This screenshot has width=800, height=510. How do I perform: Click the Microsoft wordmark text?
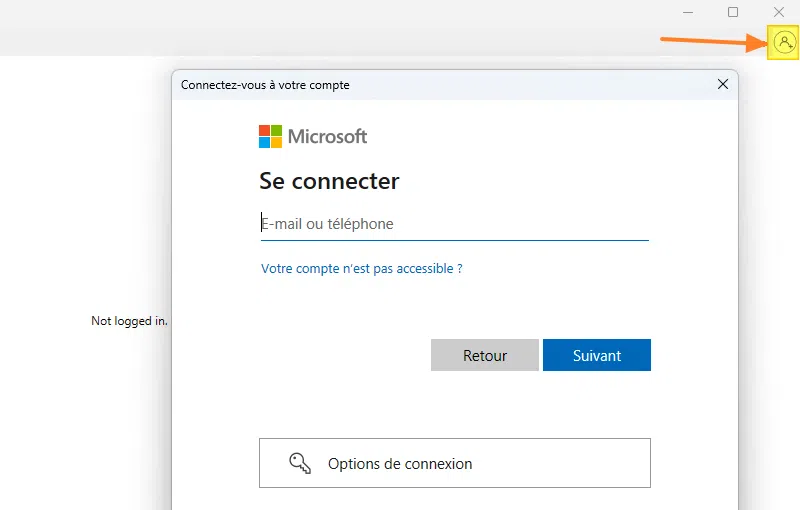click(327, 136)
